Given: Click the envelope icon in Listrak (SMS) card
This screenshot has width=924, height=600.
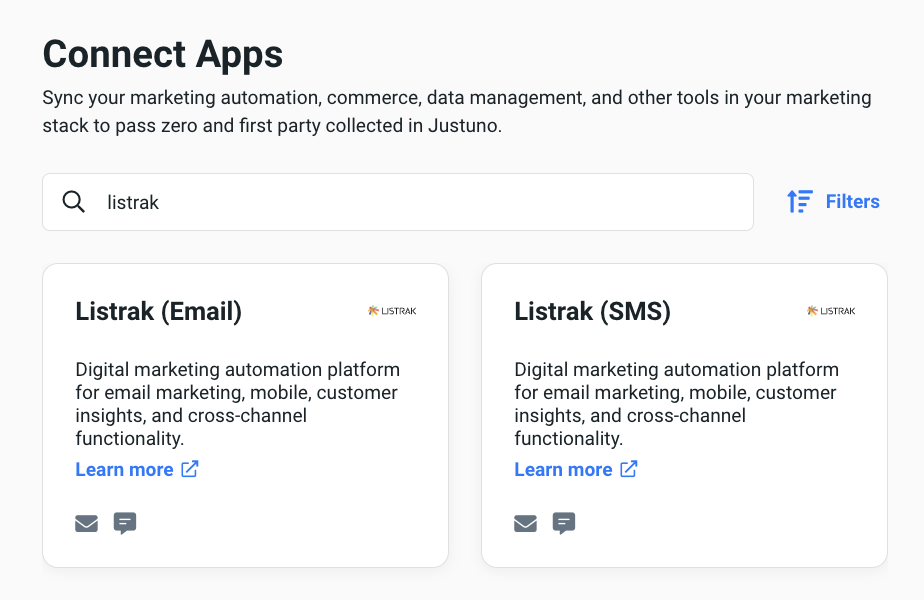Looking at the screenshot, I should [x=526, y=523].
